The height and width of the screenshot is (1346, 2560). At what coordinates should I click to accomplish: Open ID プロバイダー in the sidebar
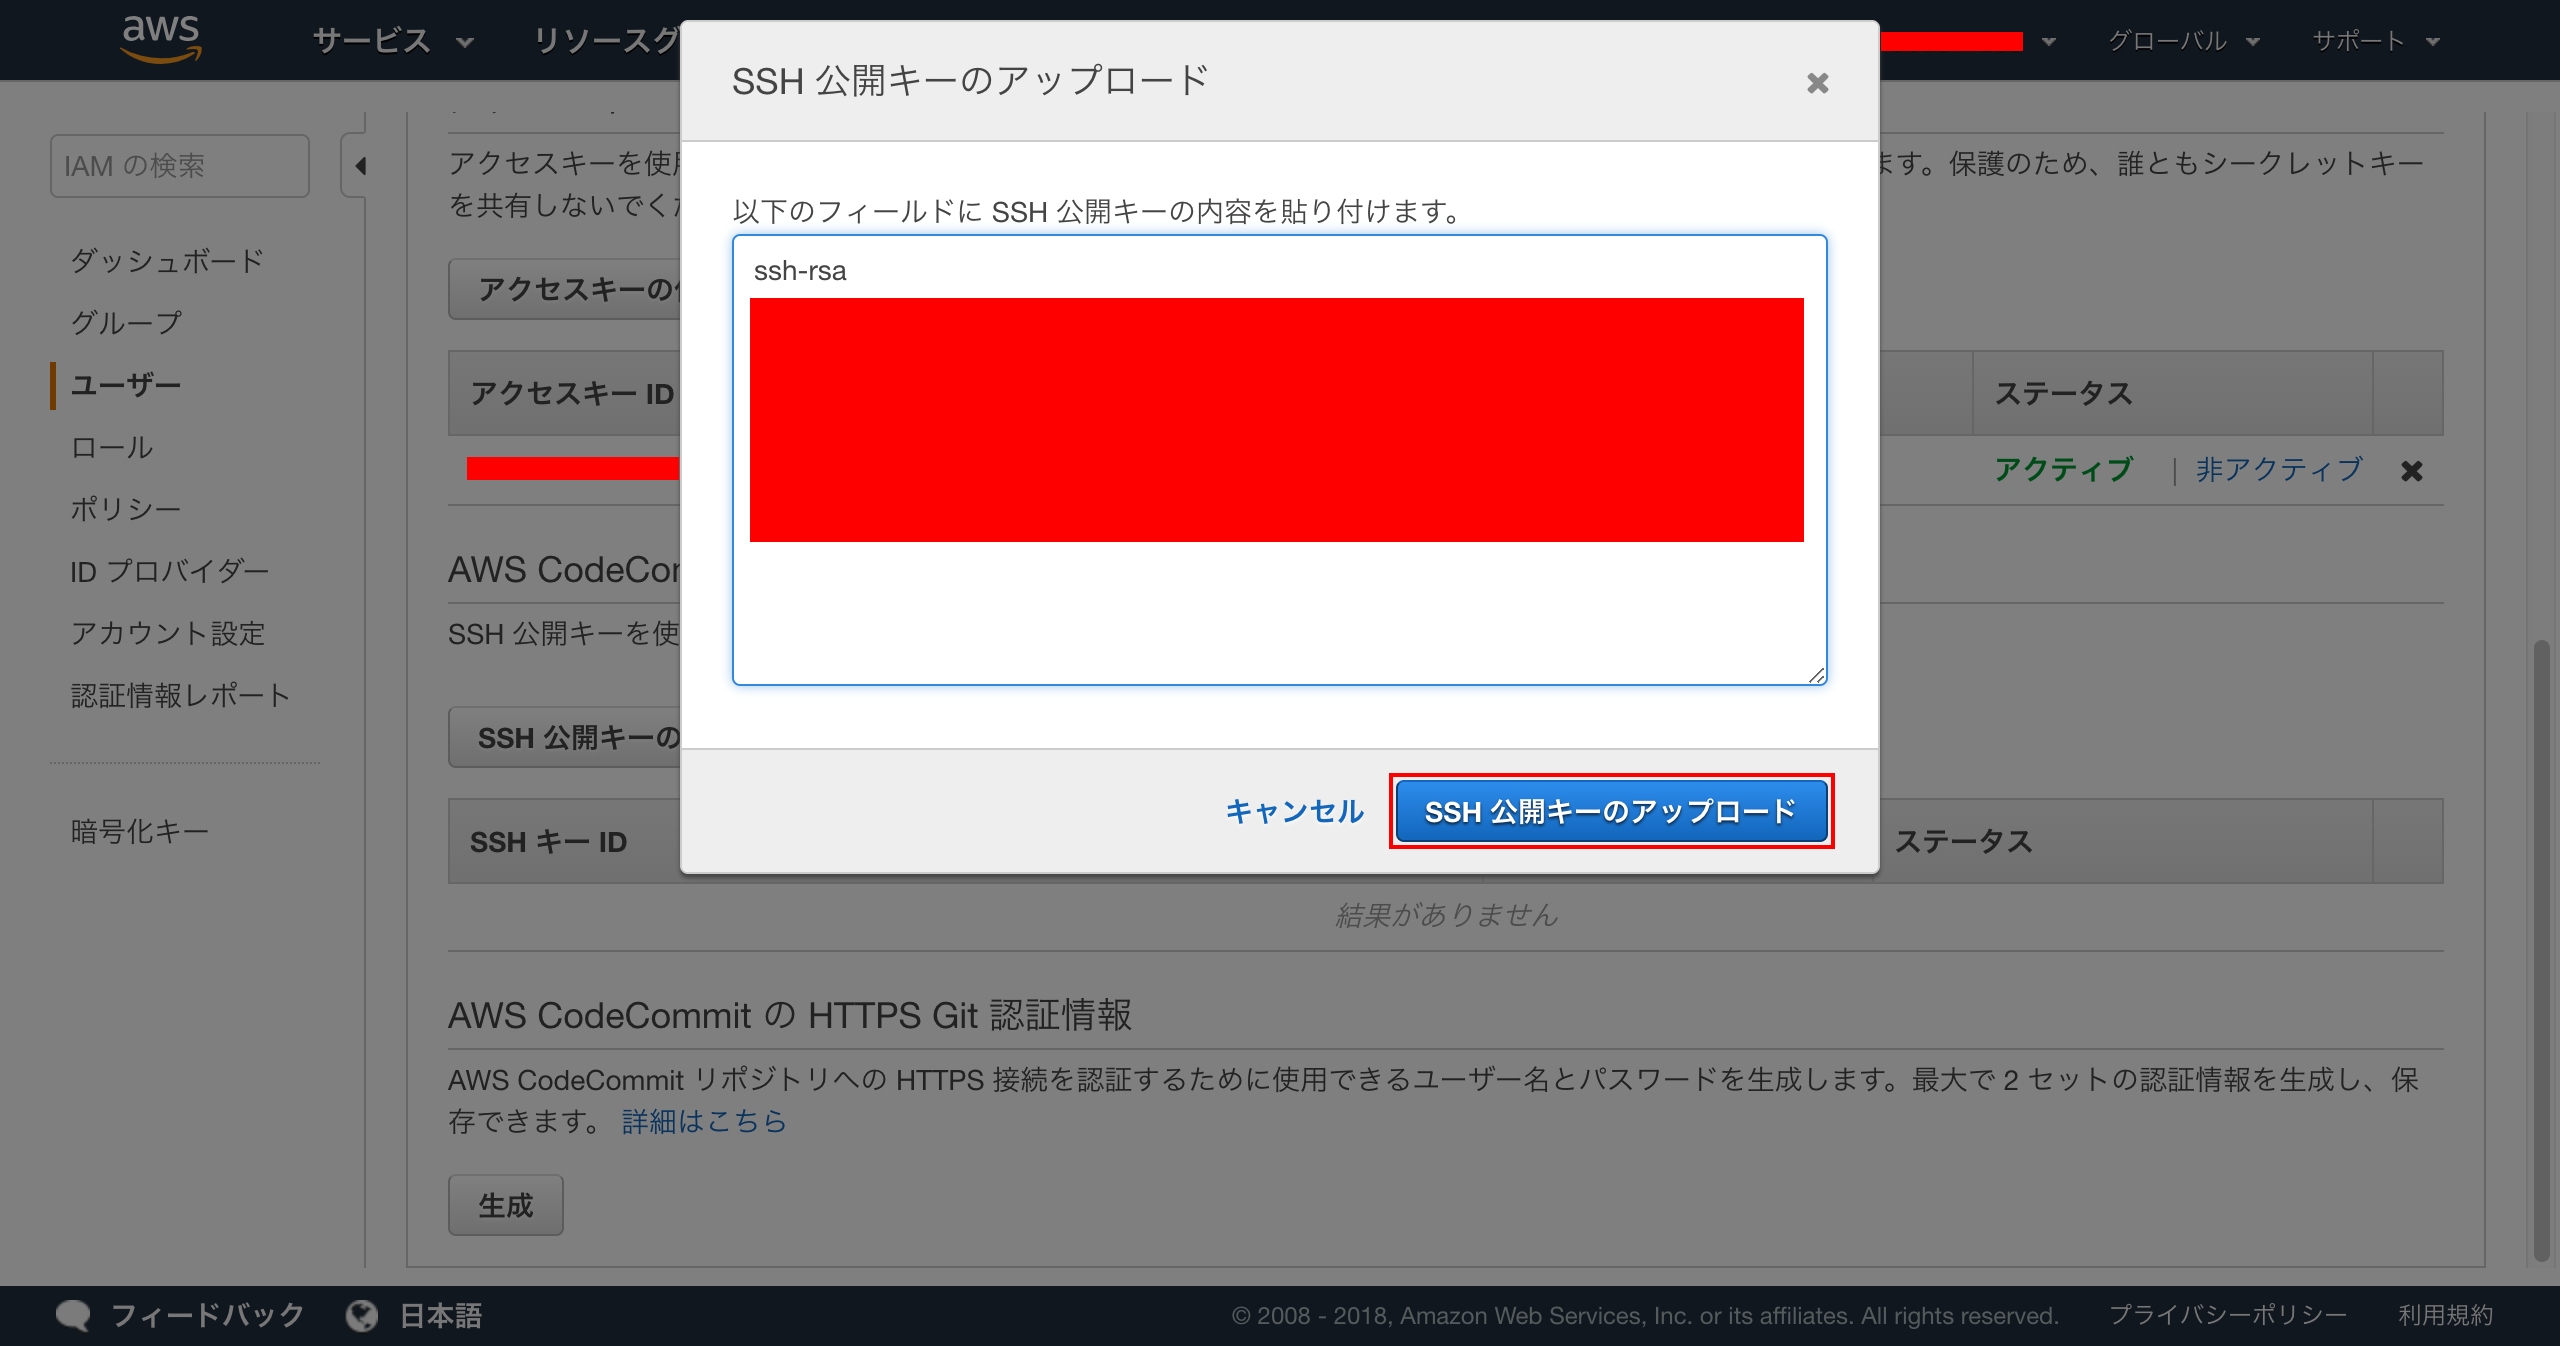[x=170, y=571]
